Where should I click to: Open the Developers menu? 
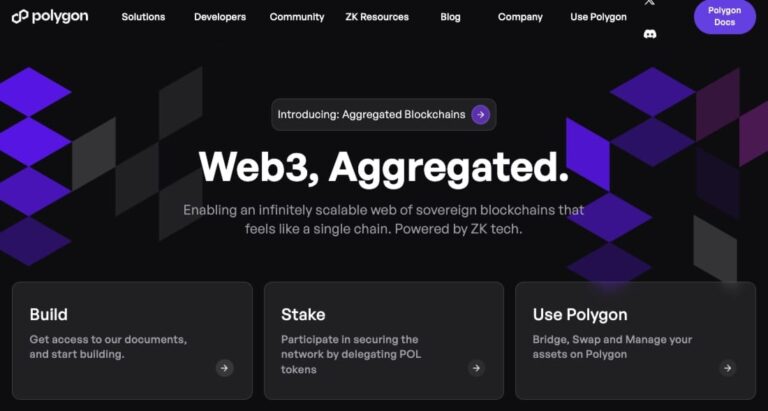coord(220,17)
